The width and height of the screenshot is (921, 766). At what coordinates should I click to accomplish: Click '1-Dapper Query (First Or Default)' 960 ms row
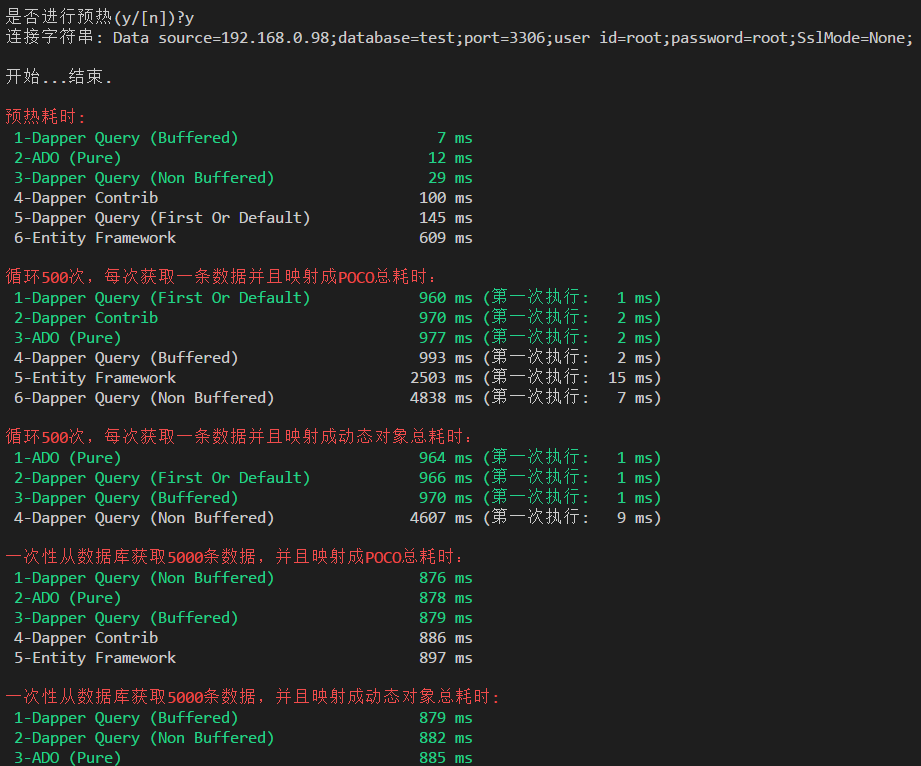pos(338,298)
